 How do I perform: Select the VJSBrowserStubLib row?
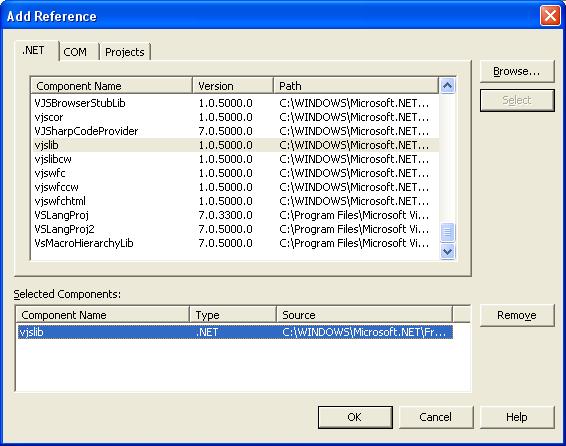tap(235, 103)
